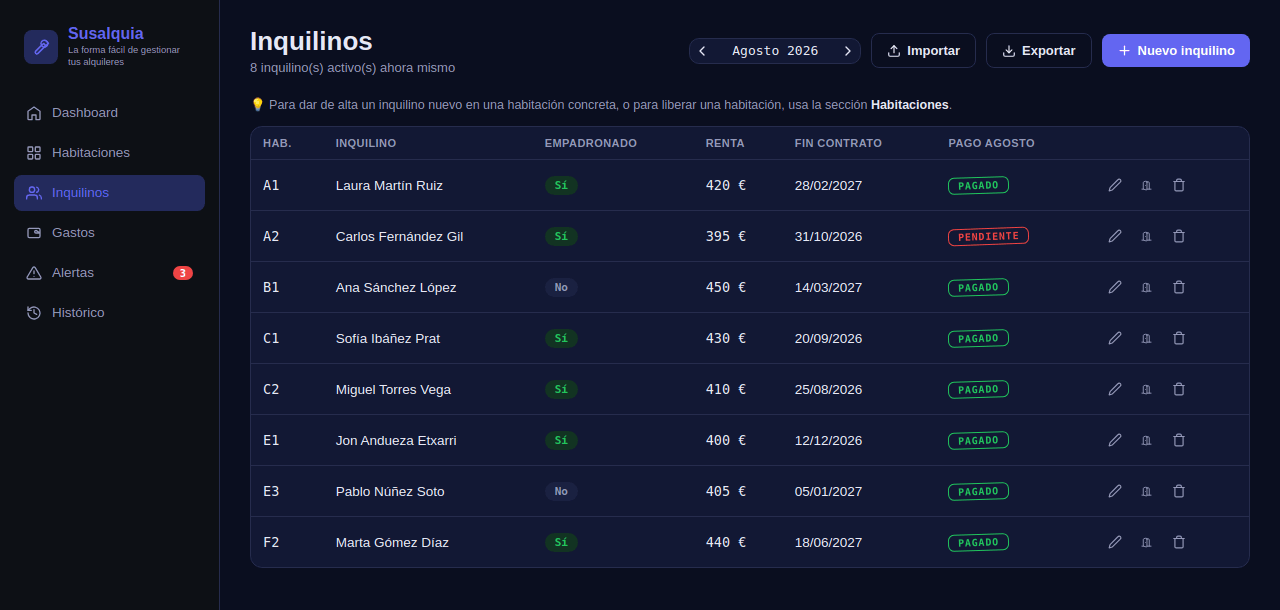Show the Alertas section in the sidebar
The height and width of the screenshot is (610, 1280).
point(109,273)
